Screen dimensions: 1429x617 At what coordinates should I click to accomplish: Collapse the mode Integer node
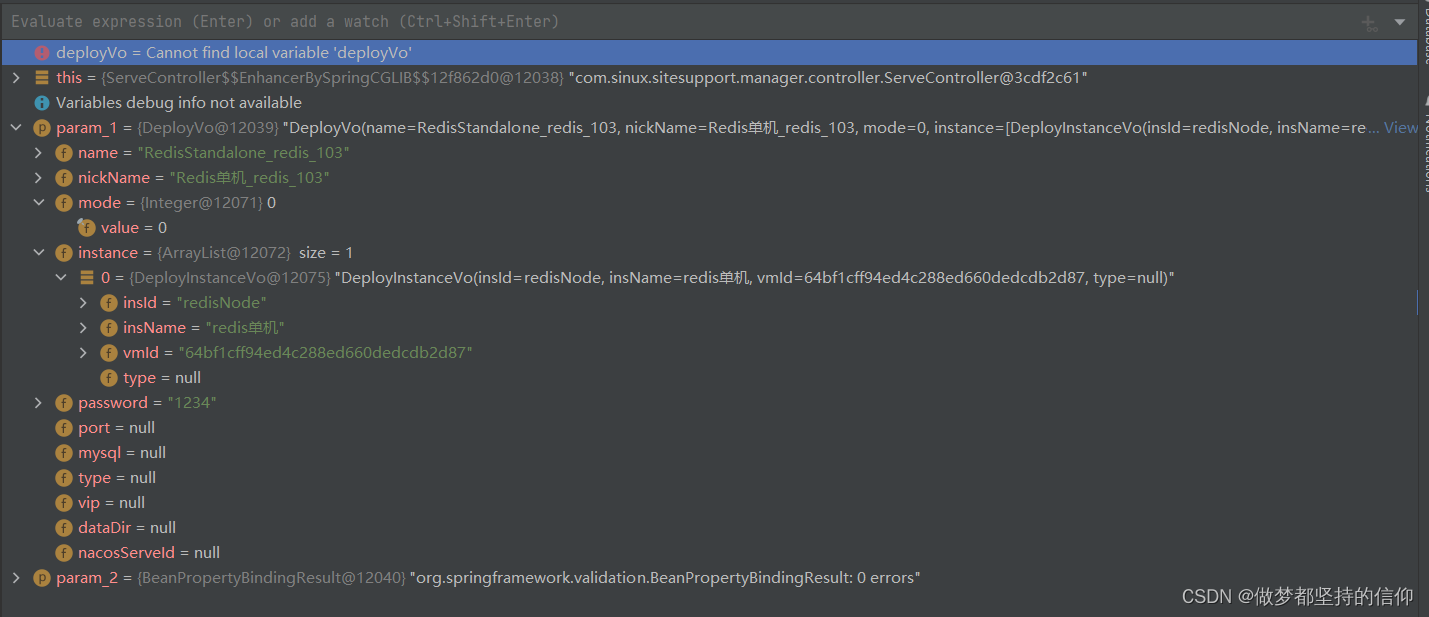tap(38, 203)
